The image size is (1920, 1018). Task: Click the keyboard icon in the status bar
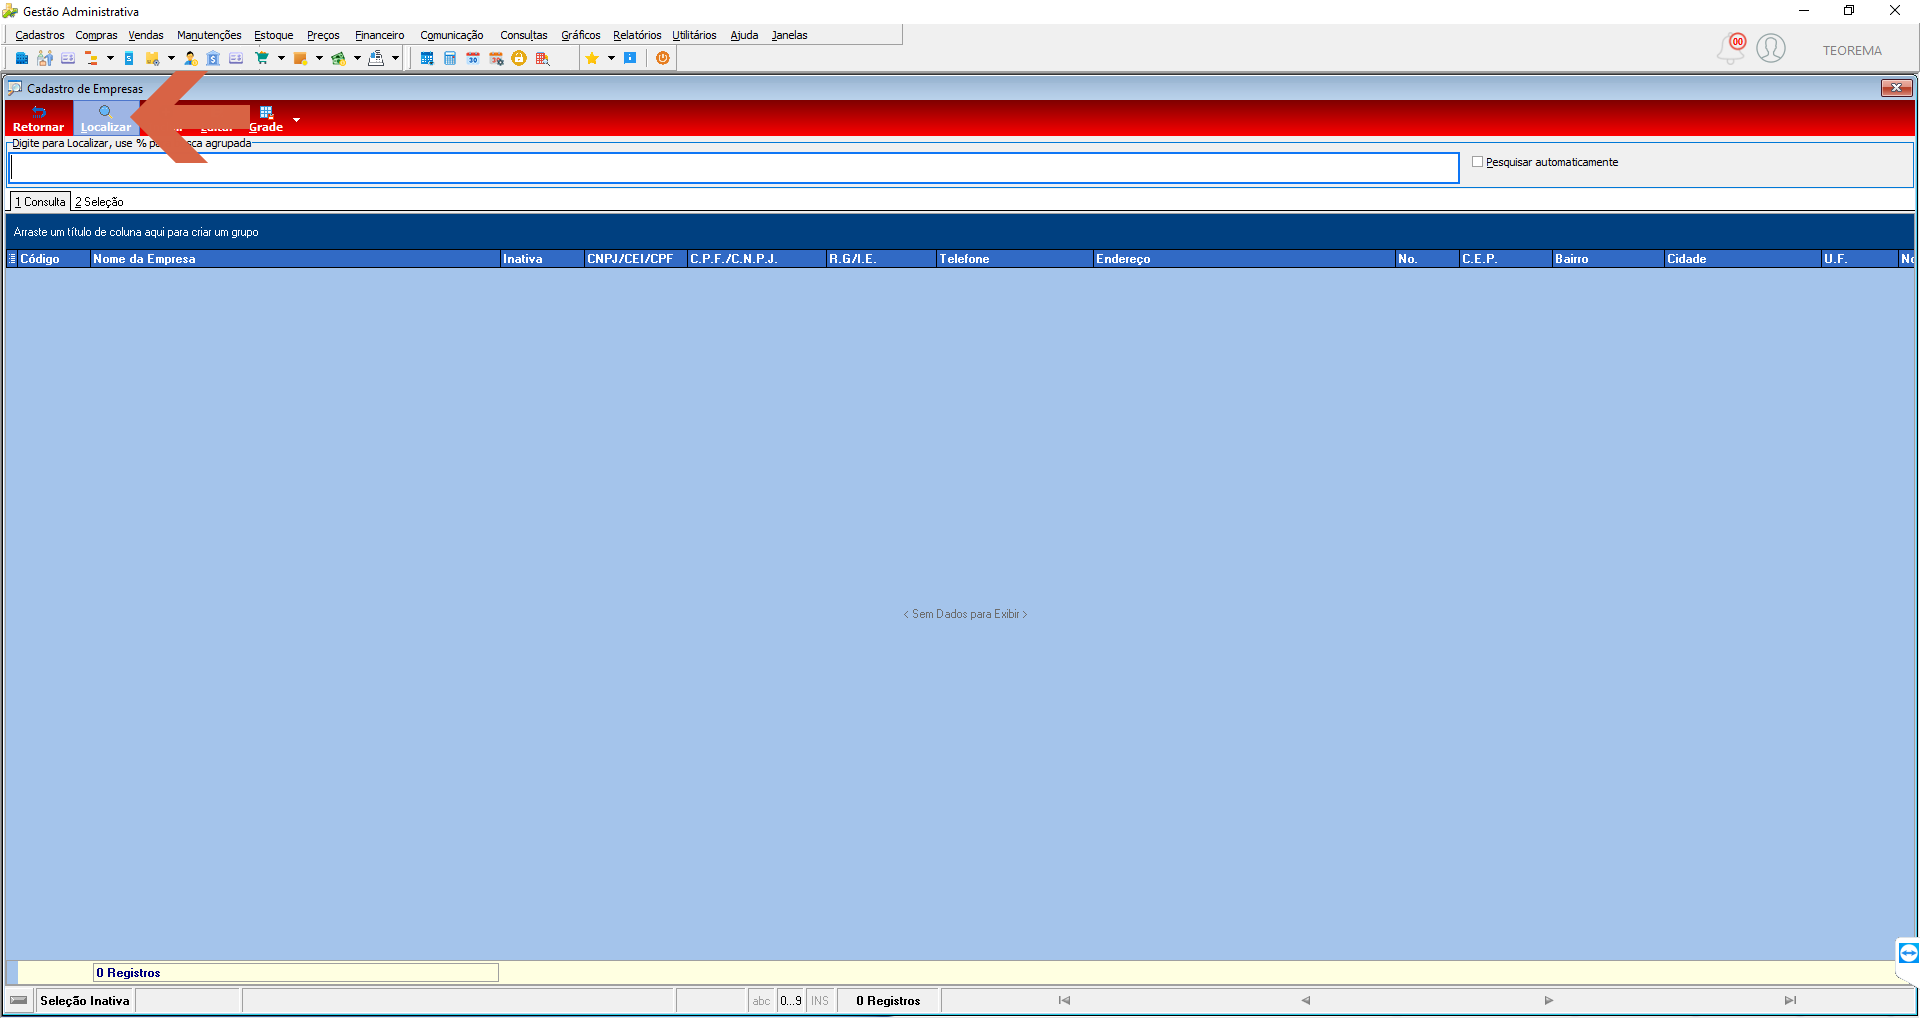(x=19, y=1000)
